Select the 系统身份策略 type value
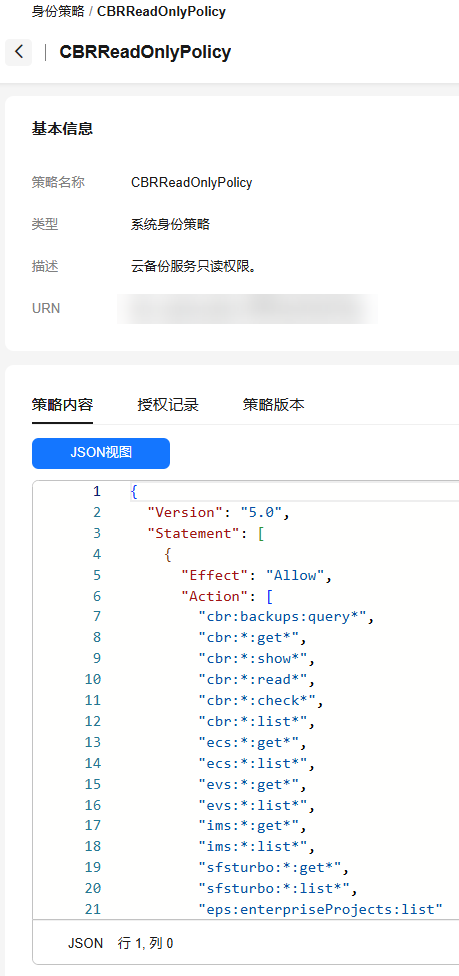This screenshot has width=459, height=976. (x=170, y=225)
